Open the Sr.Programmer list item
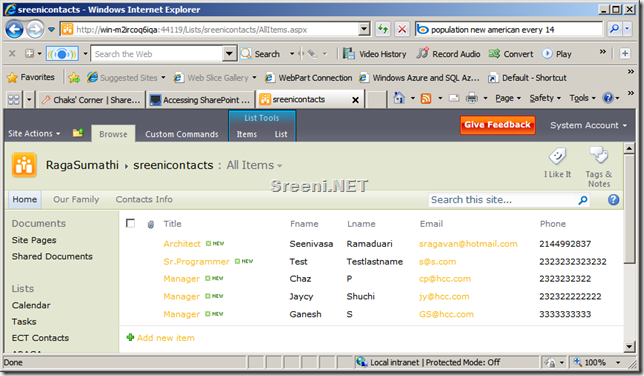Viewport: 644px width, 376px height. coord(196,261)
